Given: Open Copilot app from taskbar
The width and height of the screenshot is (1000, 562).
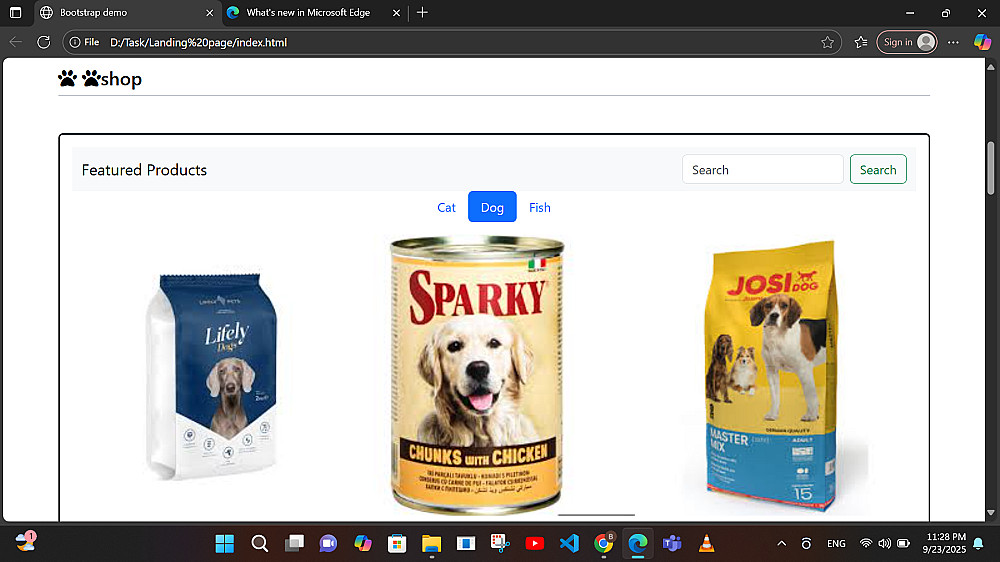Looking at the screenshot, I should (x=363, y=544).
